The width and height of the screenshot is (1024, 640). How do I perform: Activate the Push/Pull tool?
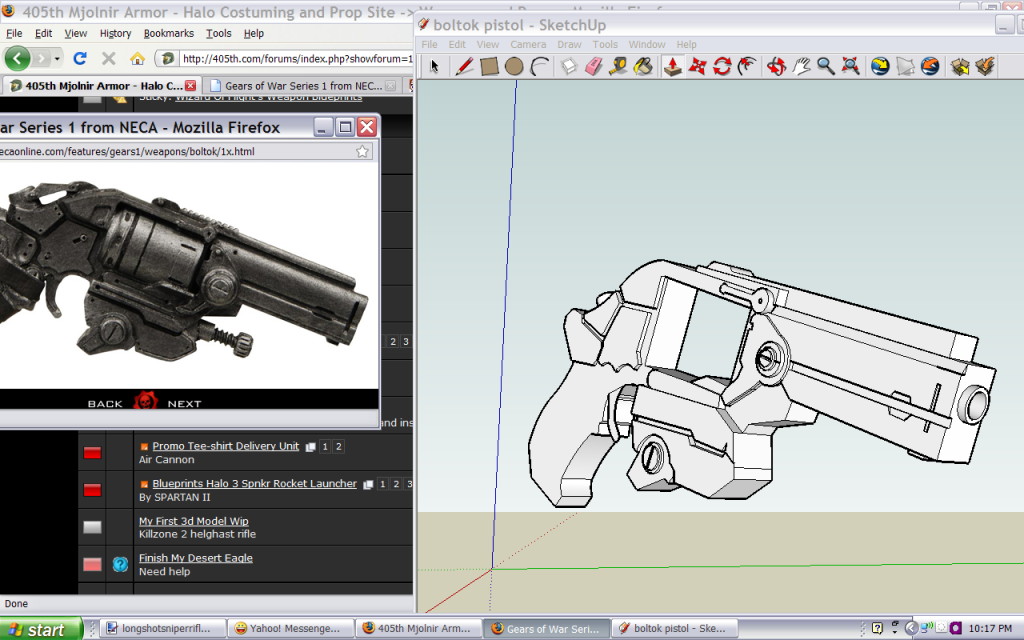click(673, 66)
